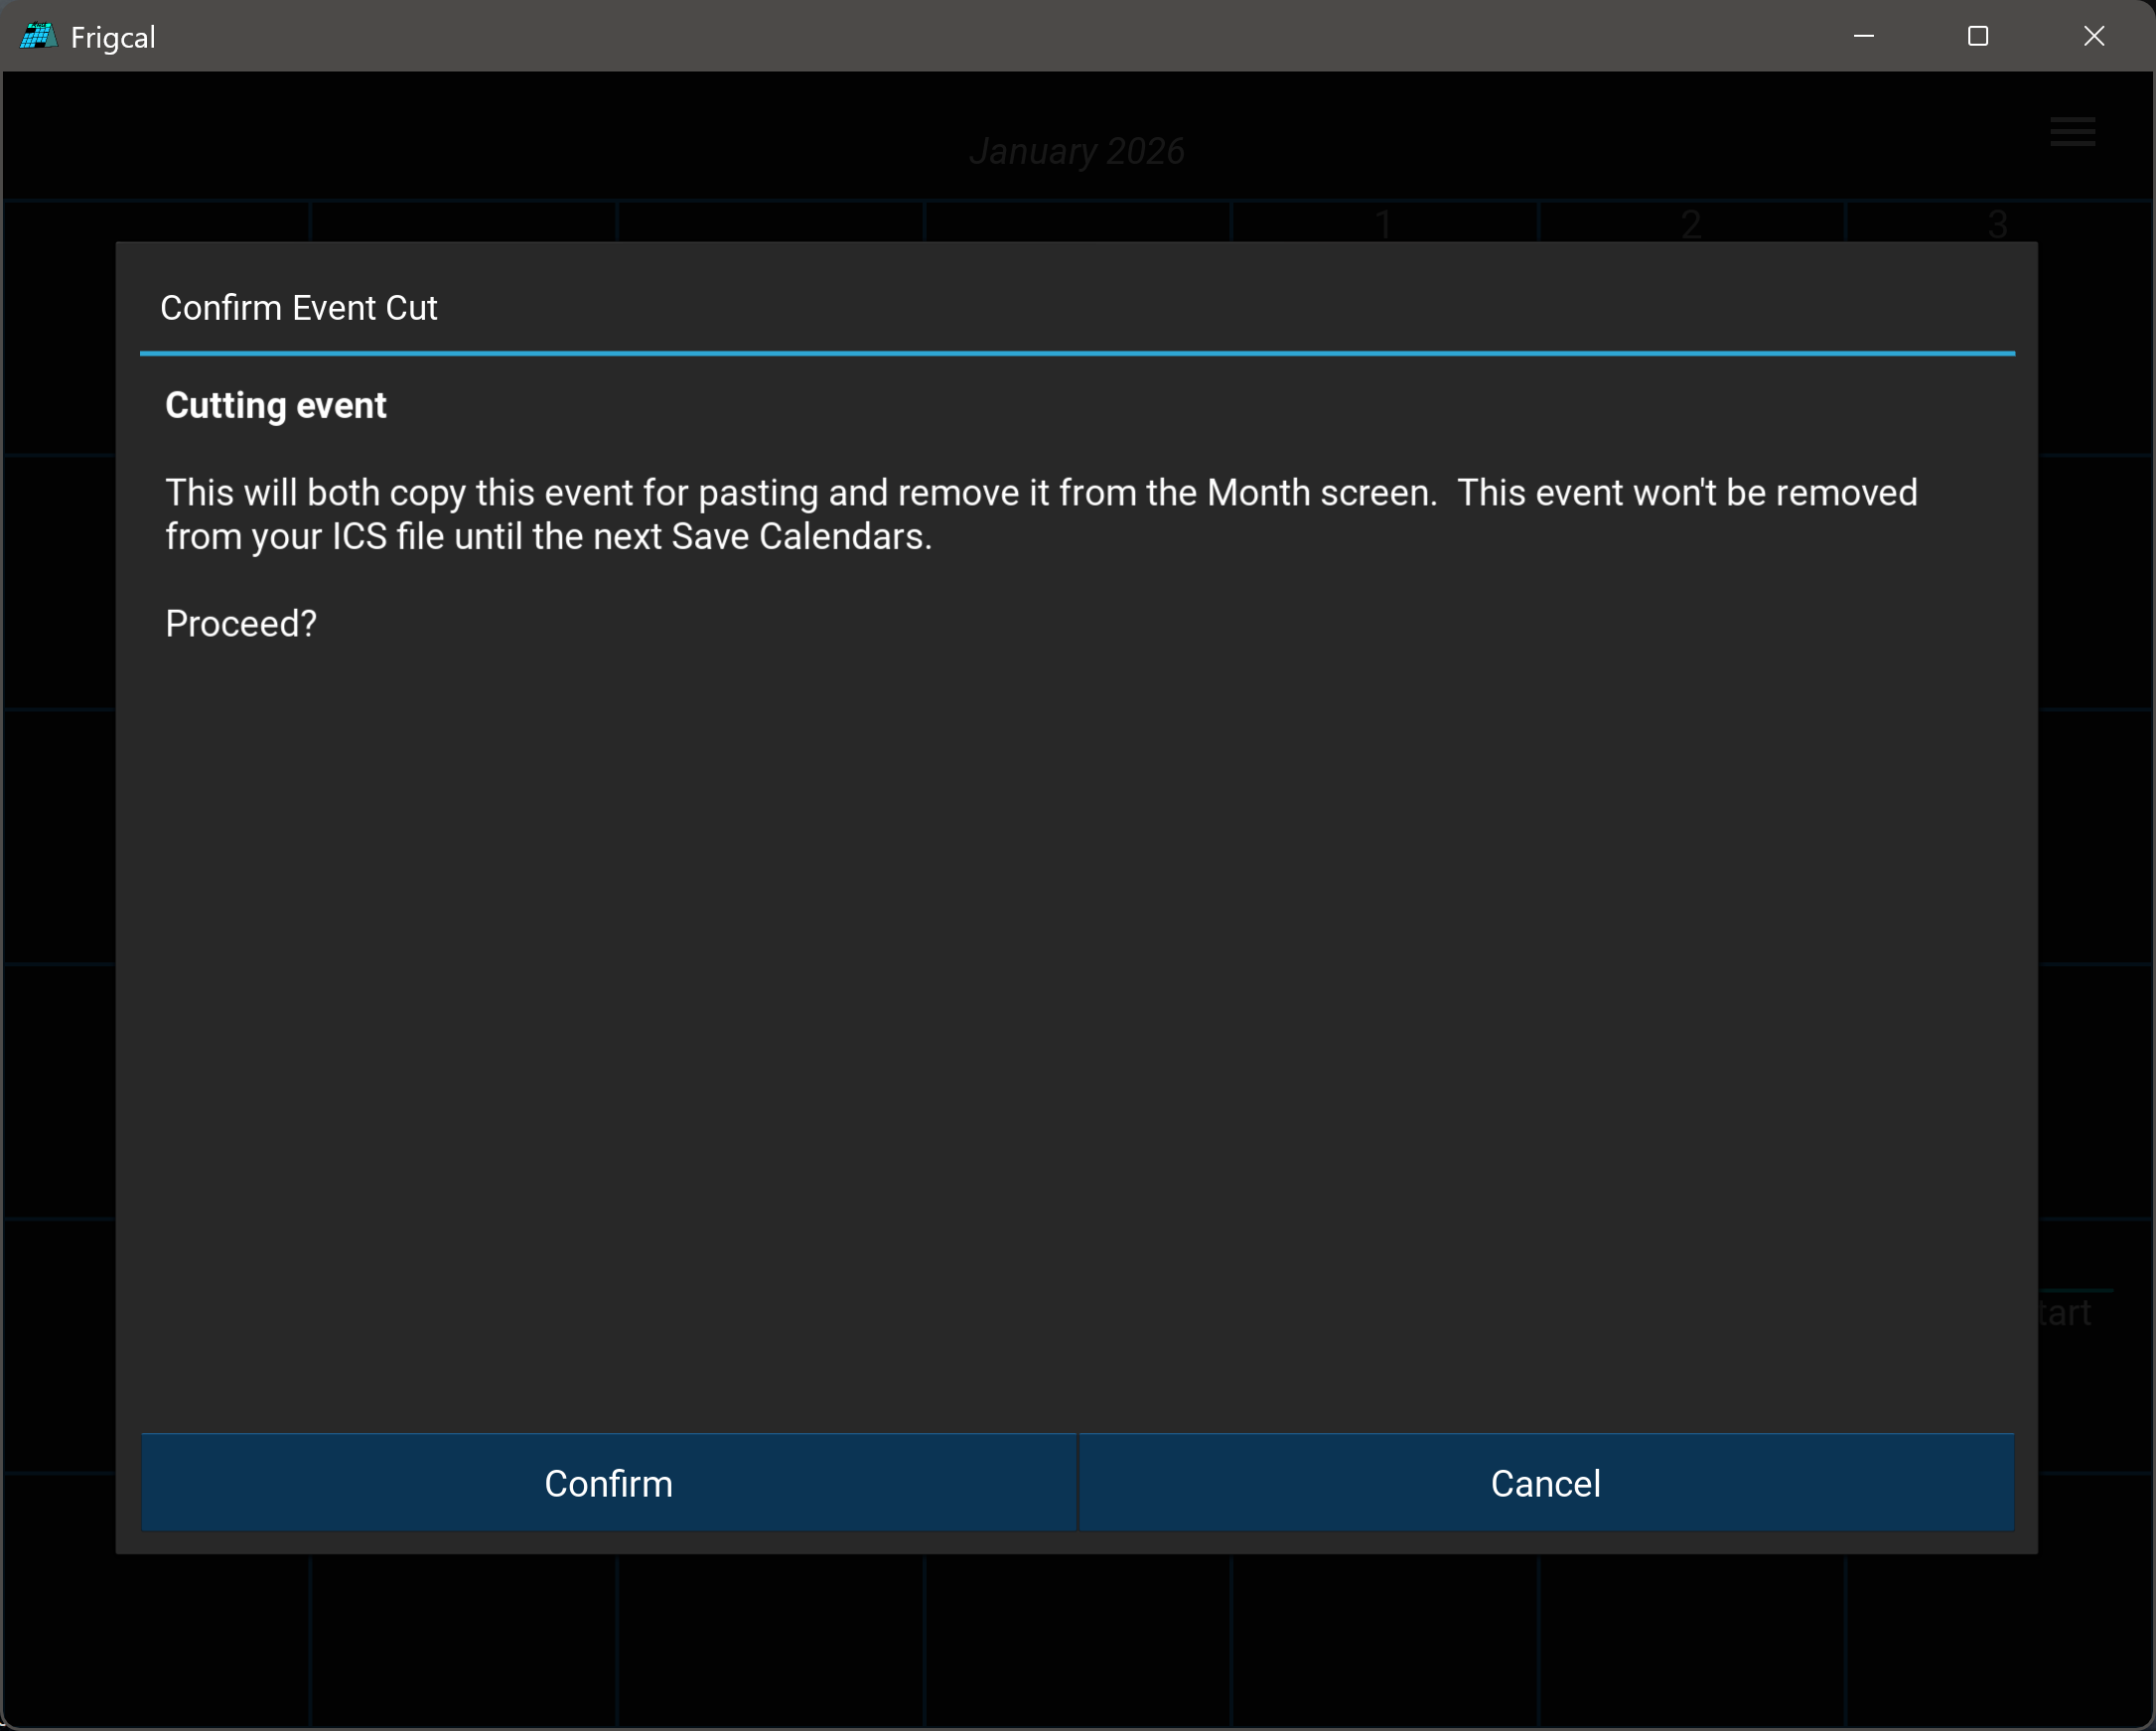Minimize the Frigcal window

pyautogui.click(x=1863, y=37)
